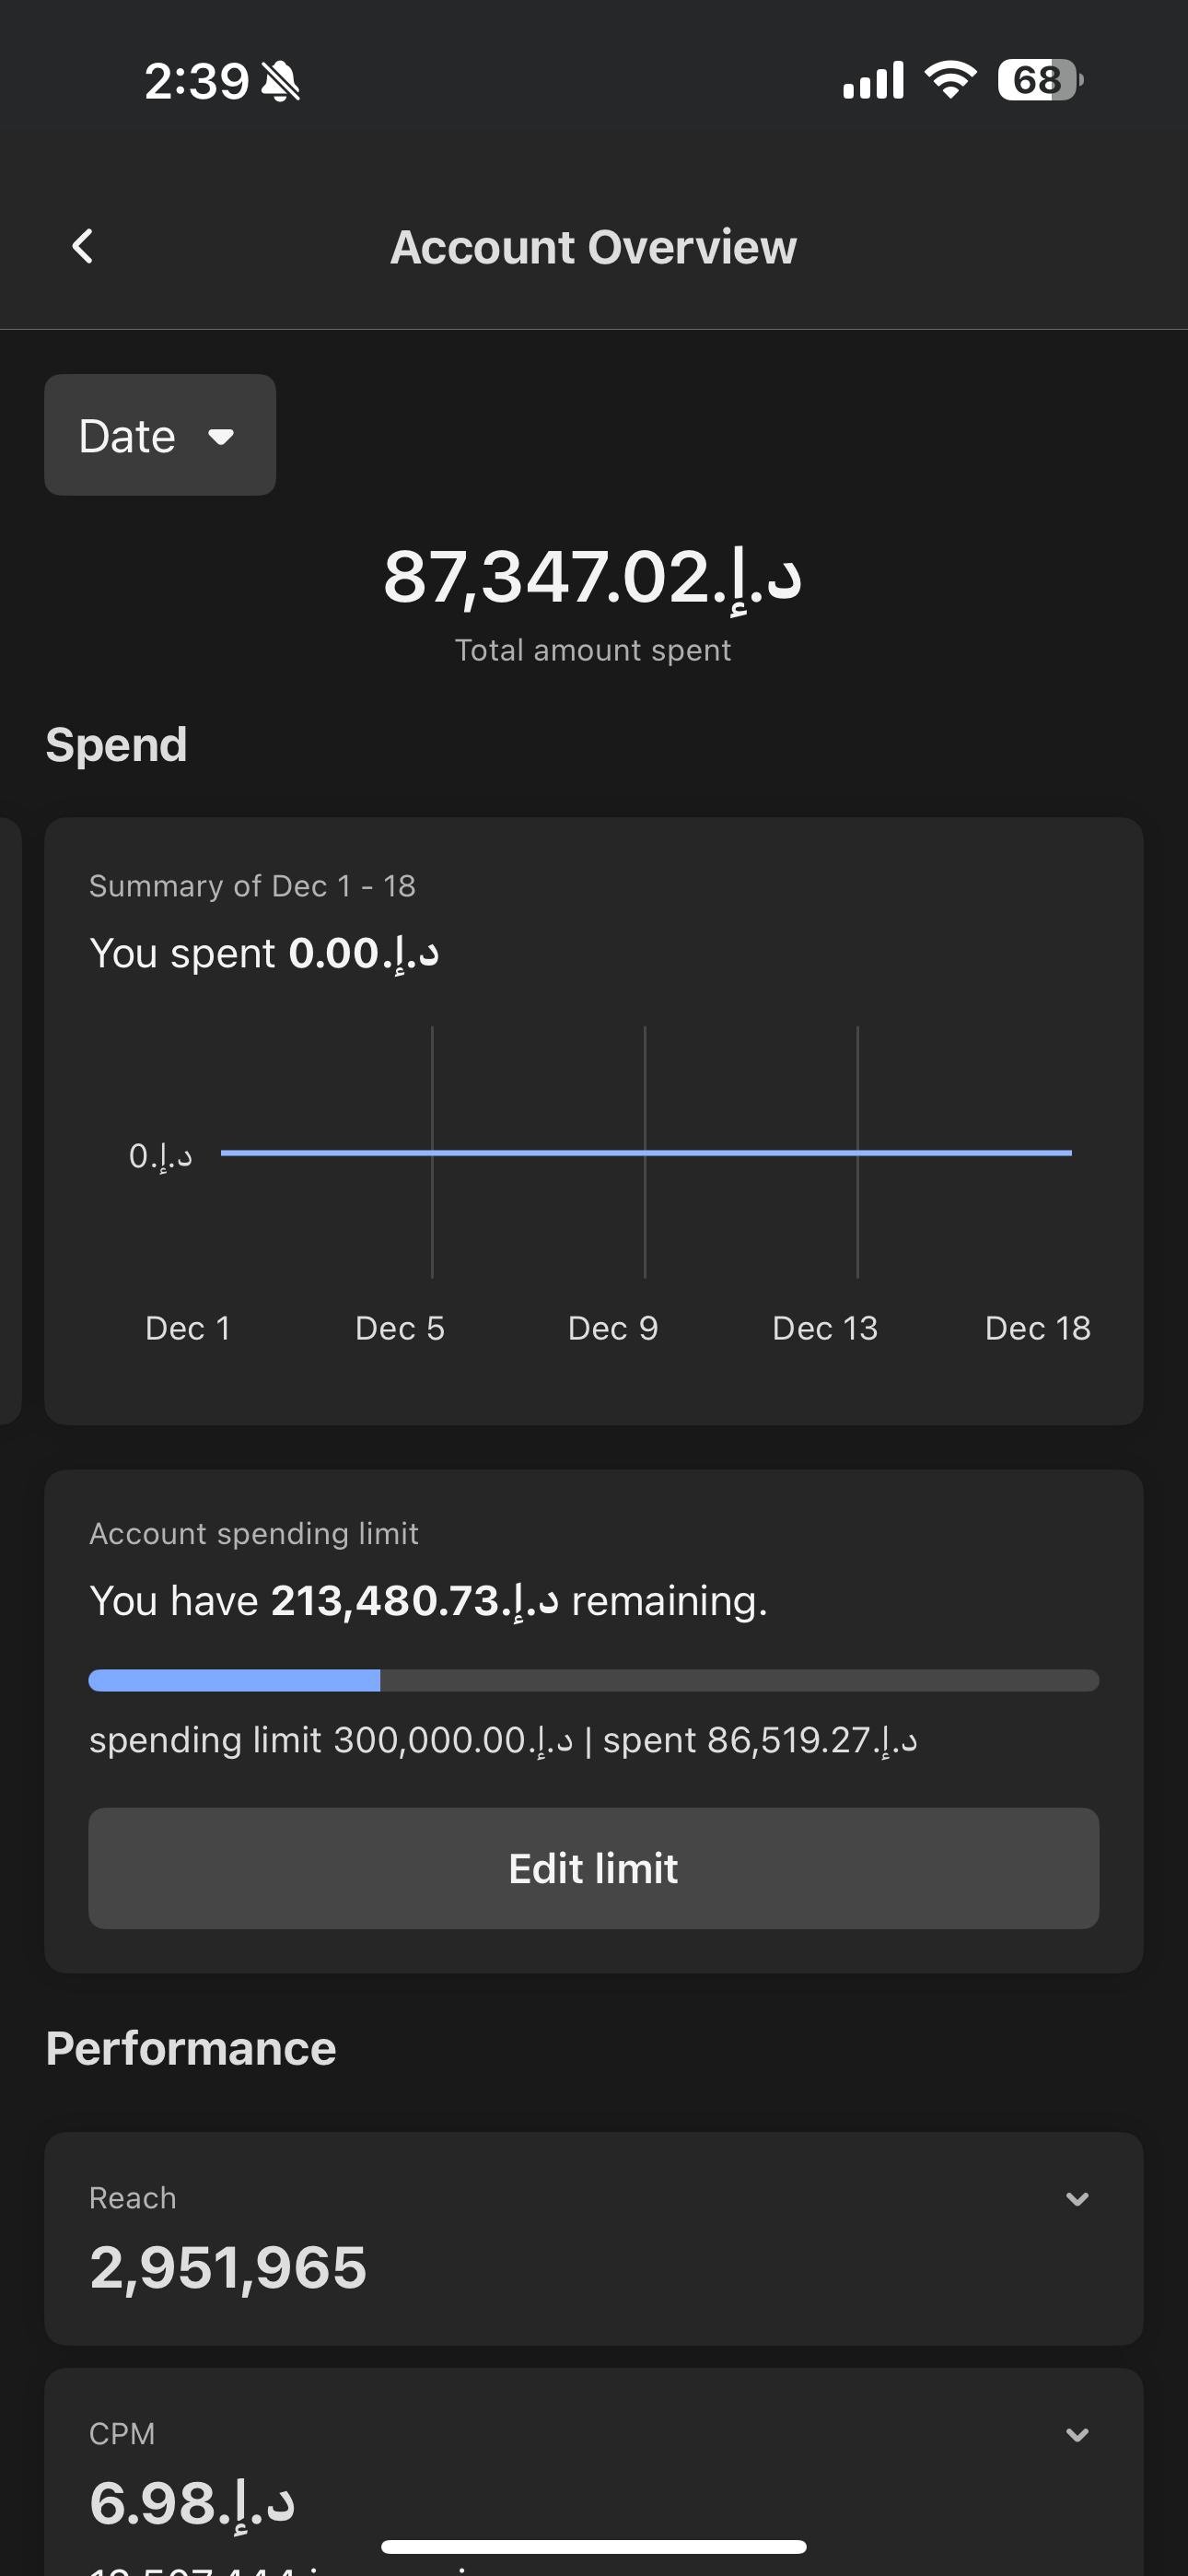
Task: Tap the spend chart line
Action: [645, 1153]
